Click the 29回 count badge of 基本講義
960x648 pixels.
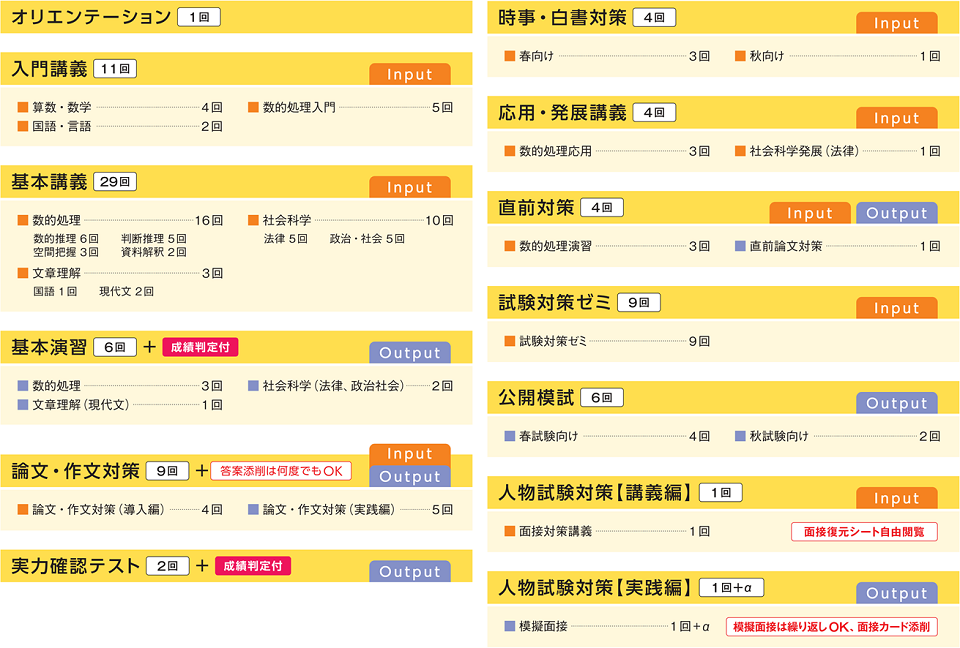(114, 182)
